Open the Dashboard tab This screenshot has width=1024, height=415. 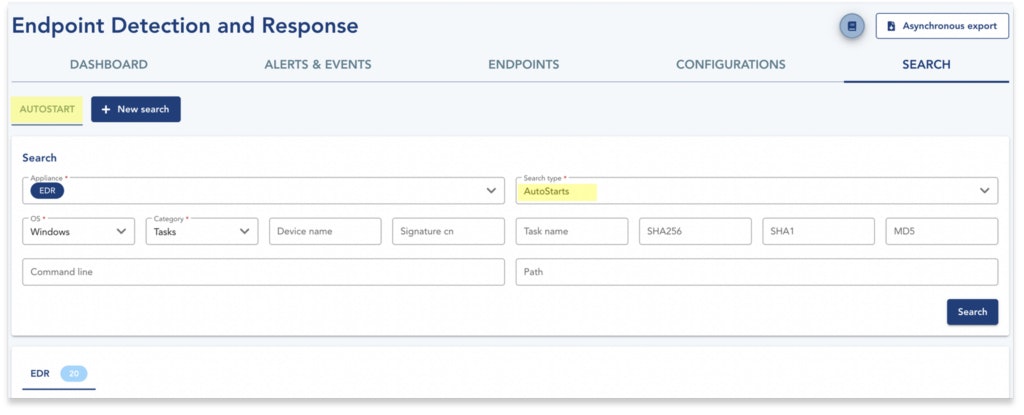(x=109, y=65)
